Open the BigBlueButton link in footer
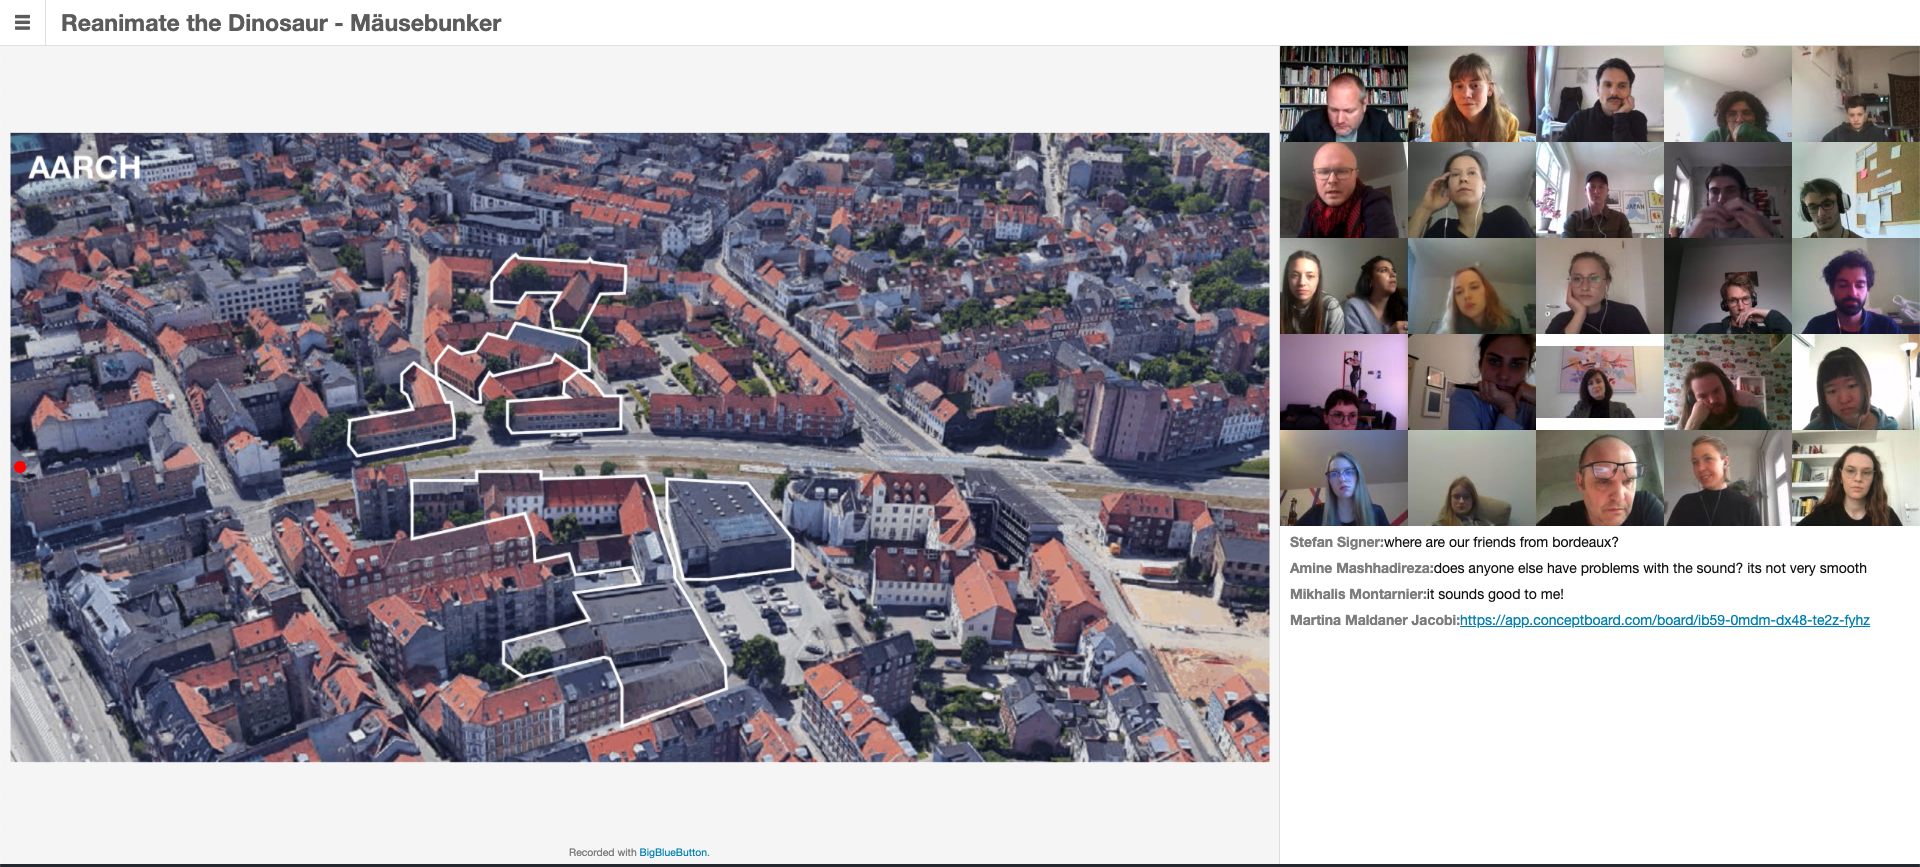The width and height of the screenshot is (1920, 867). point(673,852)
